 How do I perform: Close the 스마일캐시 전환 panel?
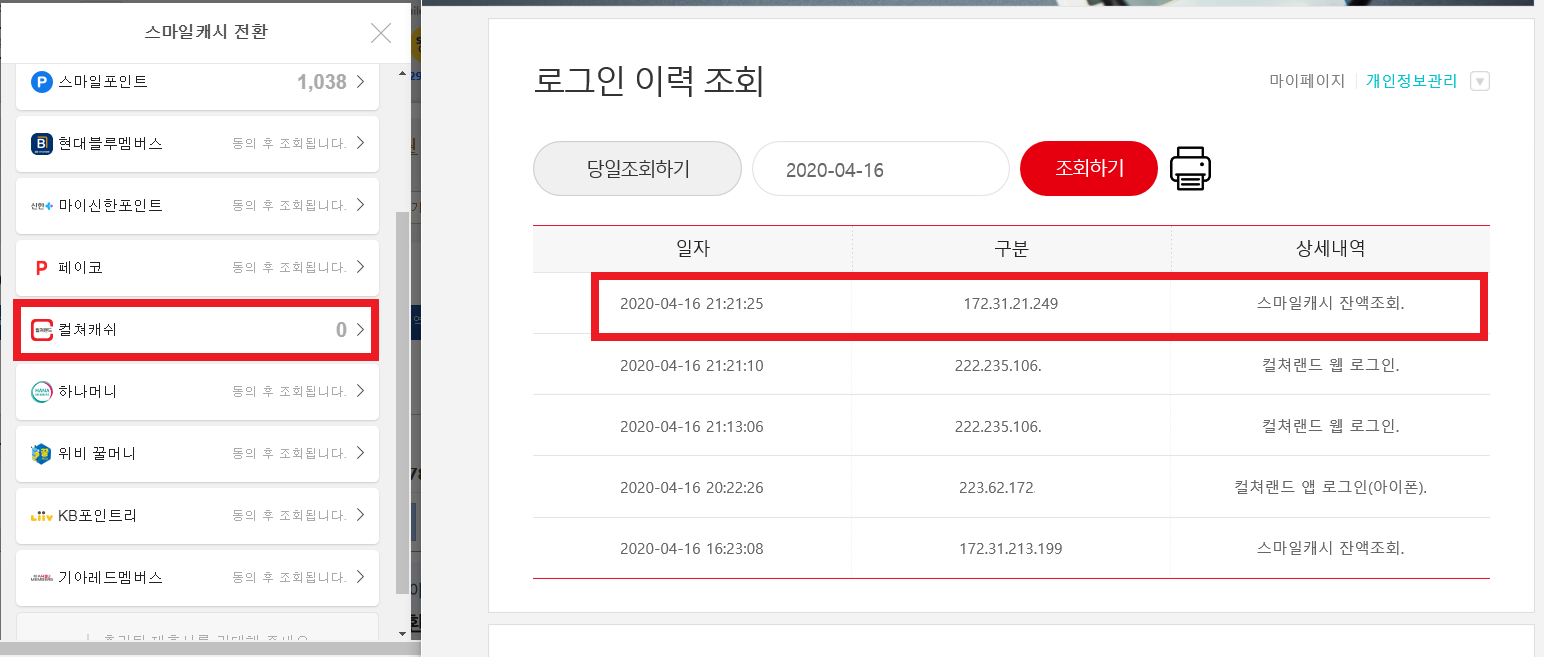[x=381, y=33]
